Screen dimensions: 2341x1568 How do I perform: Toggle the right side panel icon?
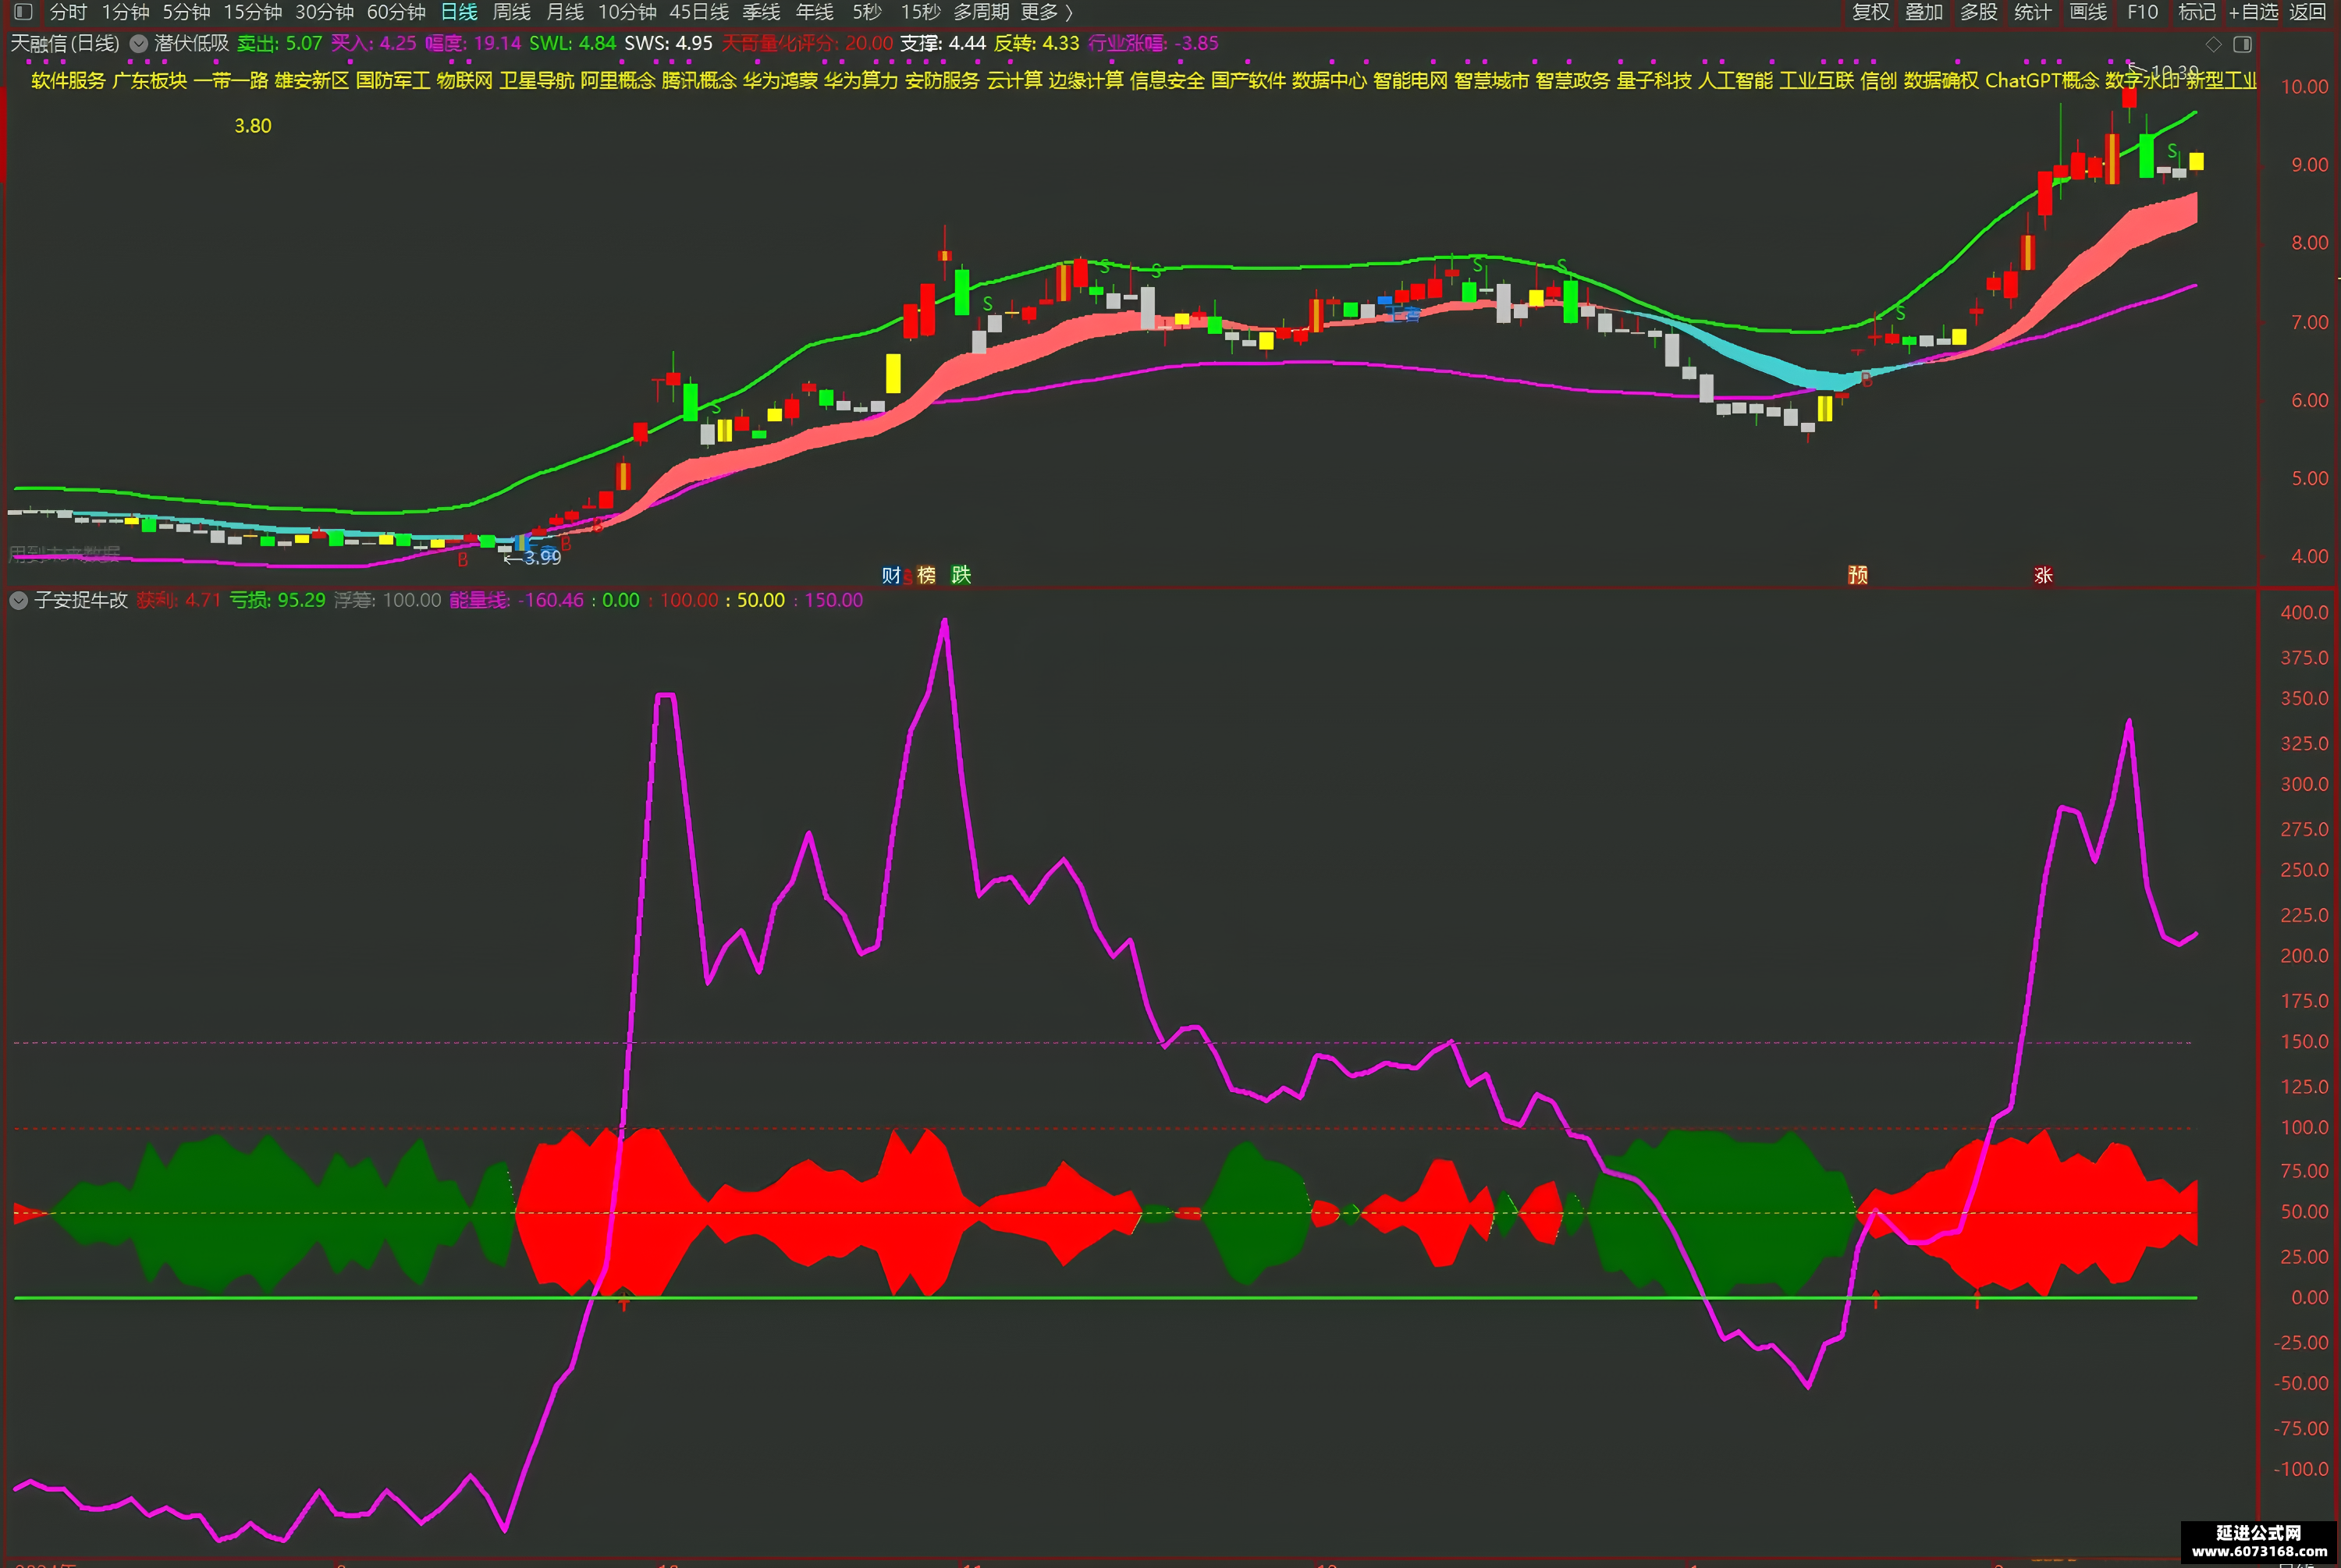point(2242,44)
